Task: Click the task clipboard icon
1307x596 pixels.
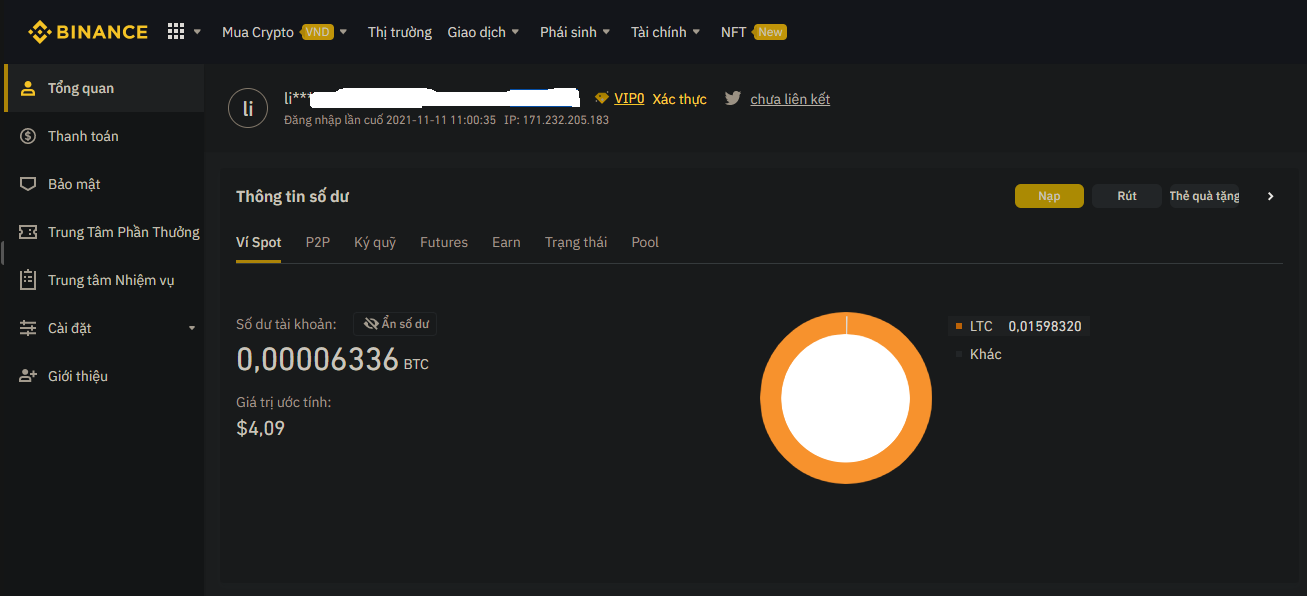Action: (x=28, y=280)
